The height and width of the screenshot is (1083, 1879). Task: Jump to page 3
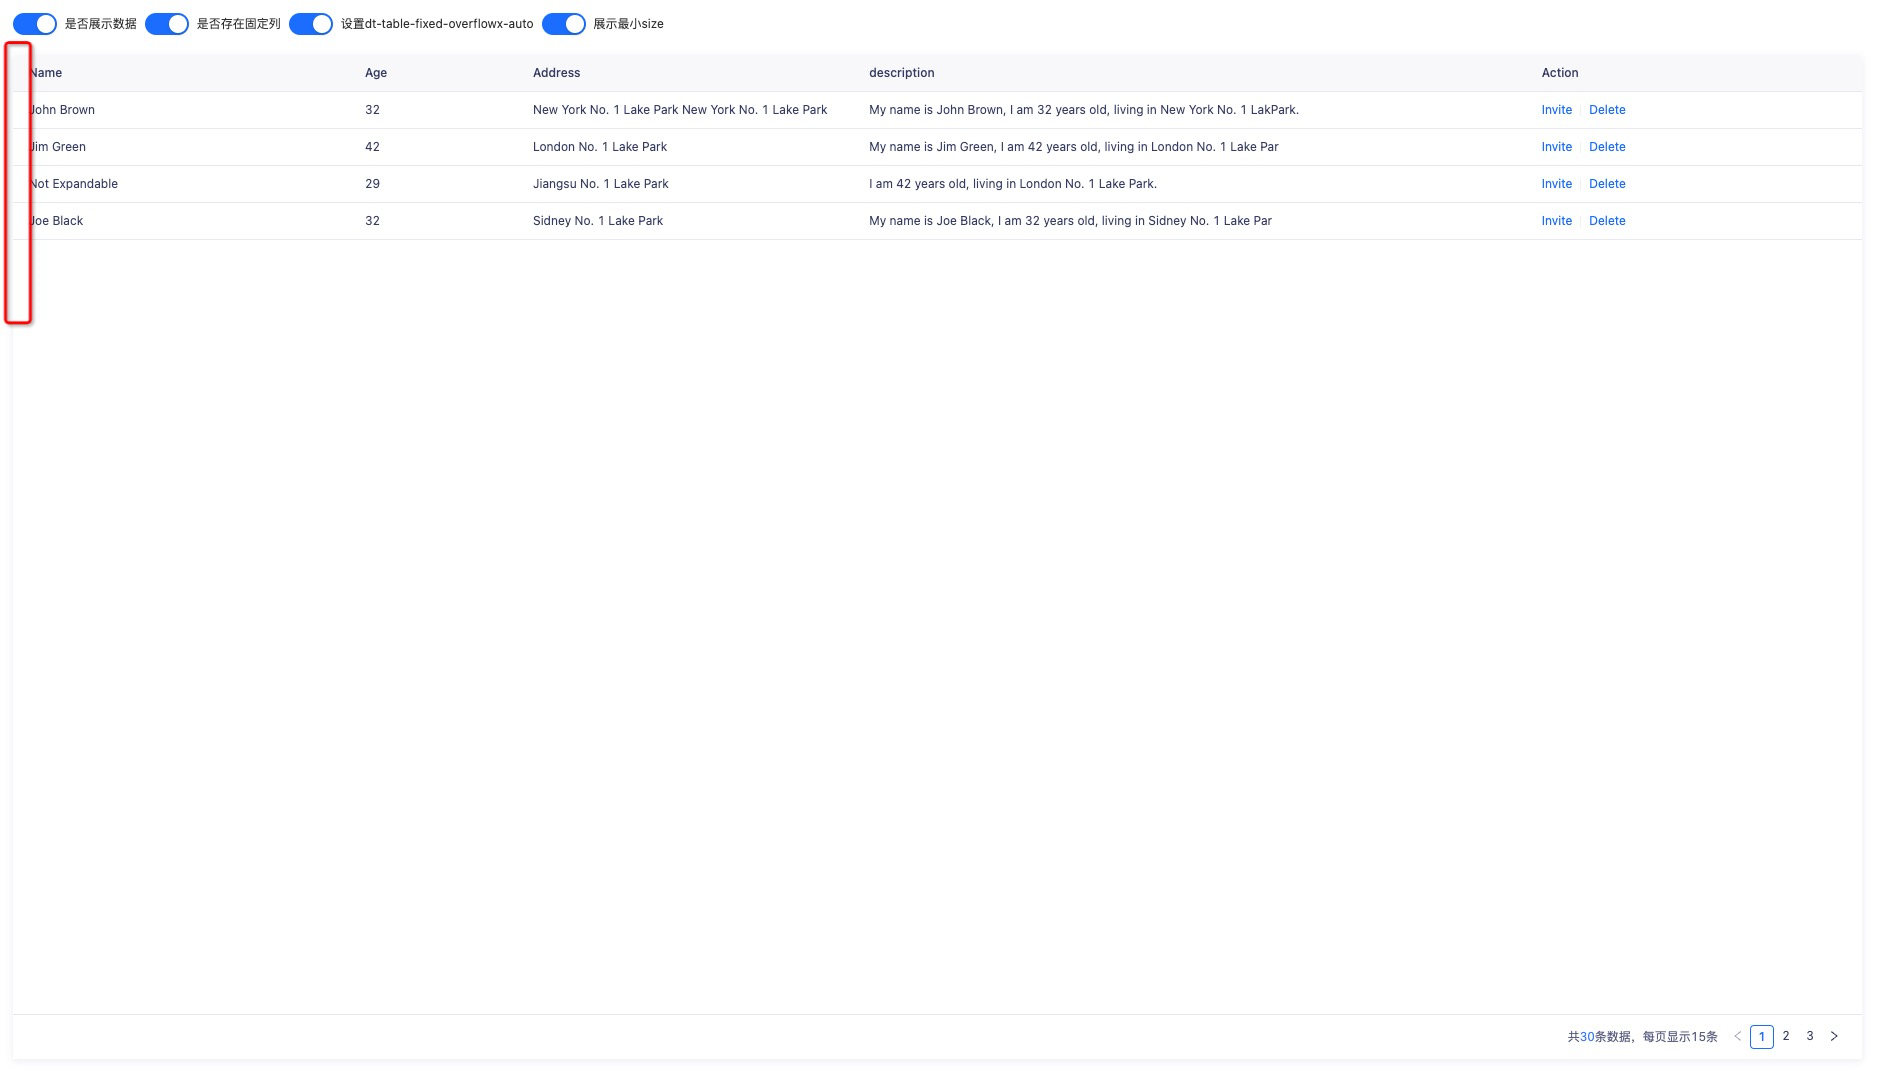(1810, 1036)
